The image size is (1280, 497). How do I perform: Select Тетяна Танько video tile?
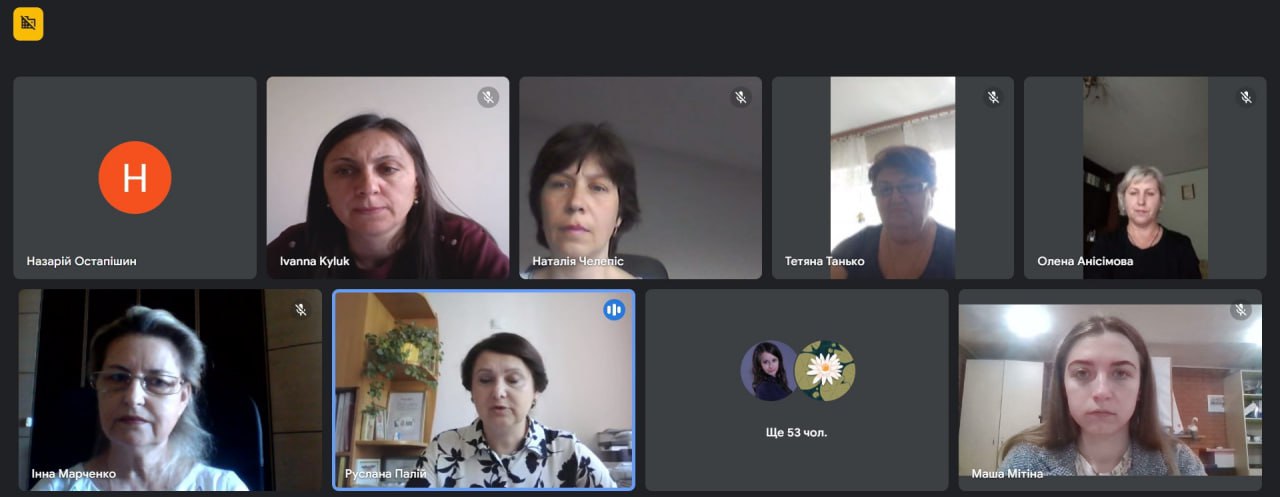pos(893,178)
